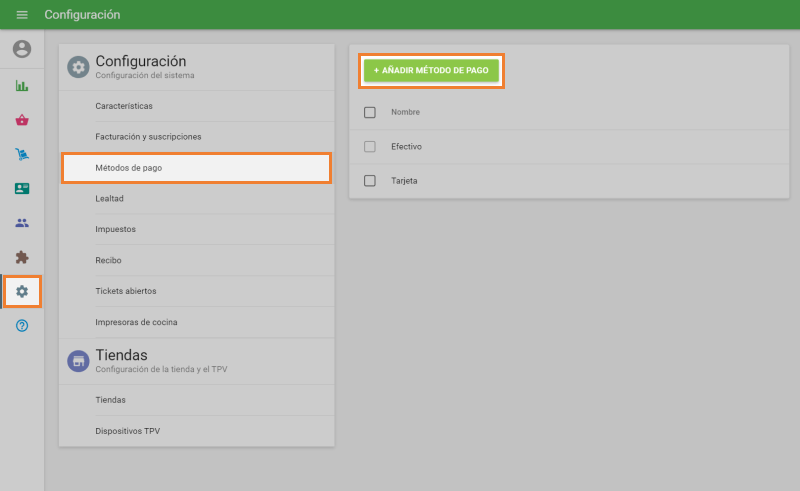800x491 pixels.
Task: Open the Help question mark icon
Action: coord(22,326)
